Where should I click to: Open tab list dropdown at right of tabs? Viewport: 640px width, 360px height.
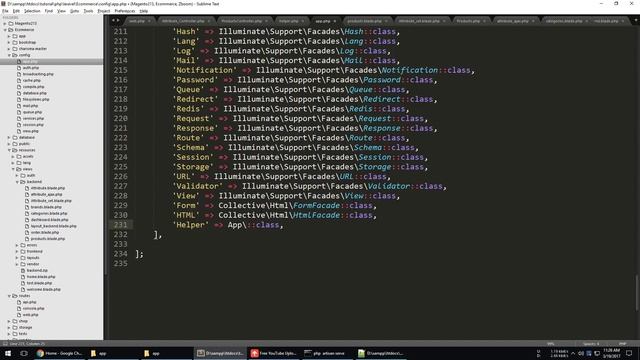click(635, 20)
